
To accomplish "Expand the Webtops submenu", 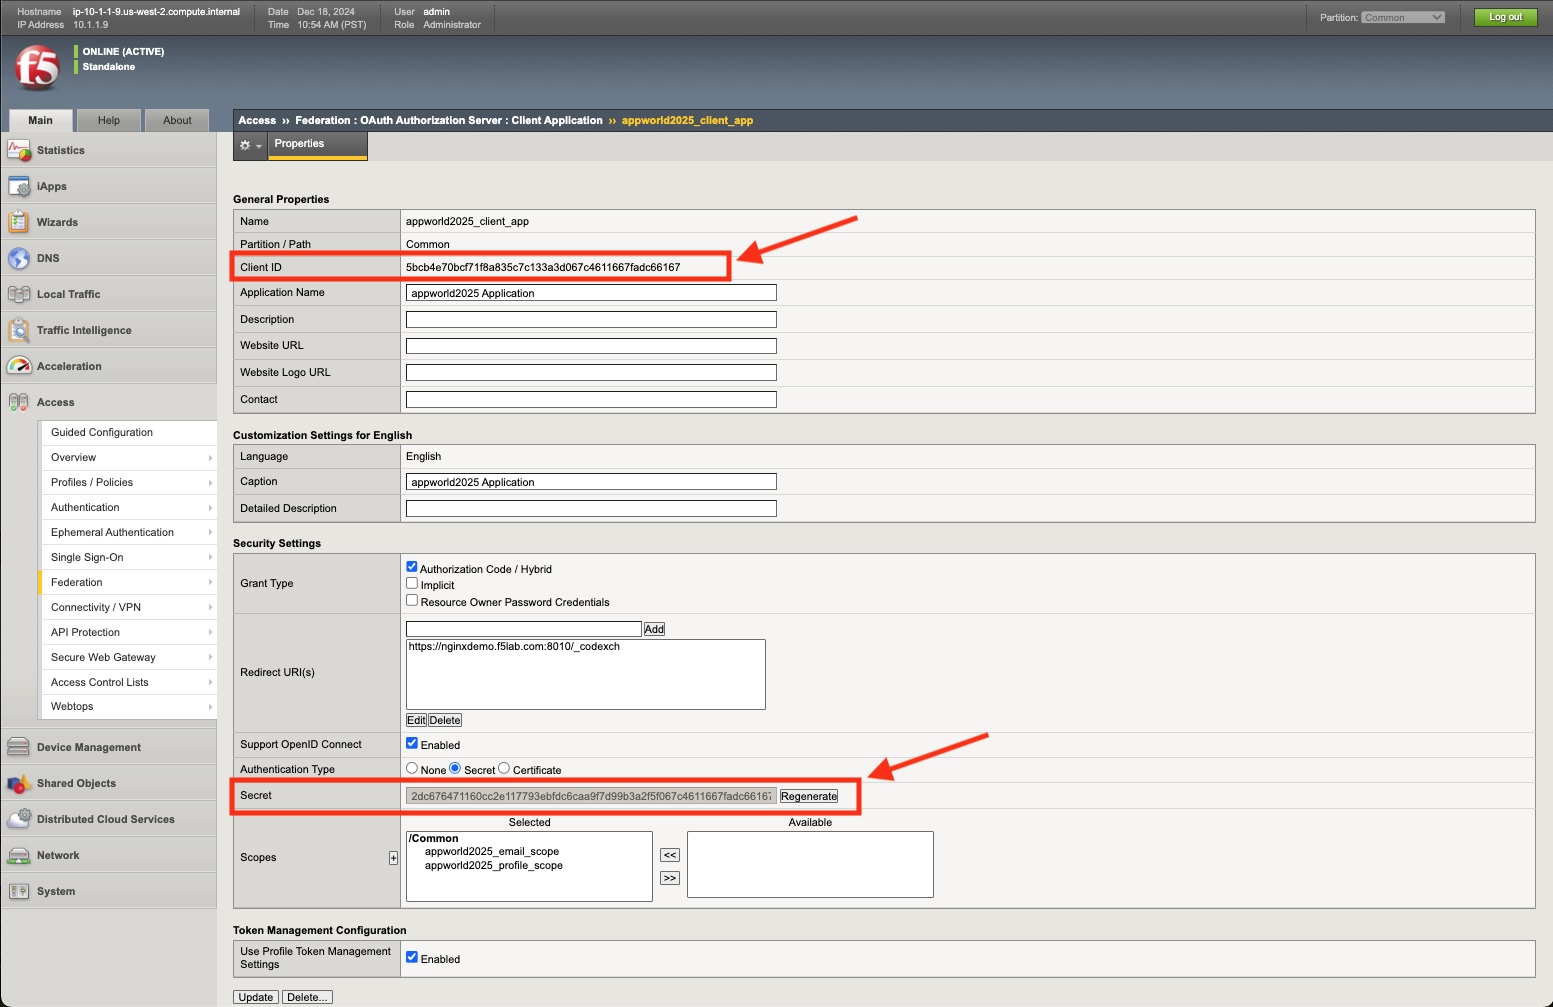I will [x=210, y=706].
